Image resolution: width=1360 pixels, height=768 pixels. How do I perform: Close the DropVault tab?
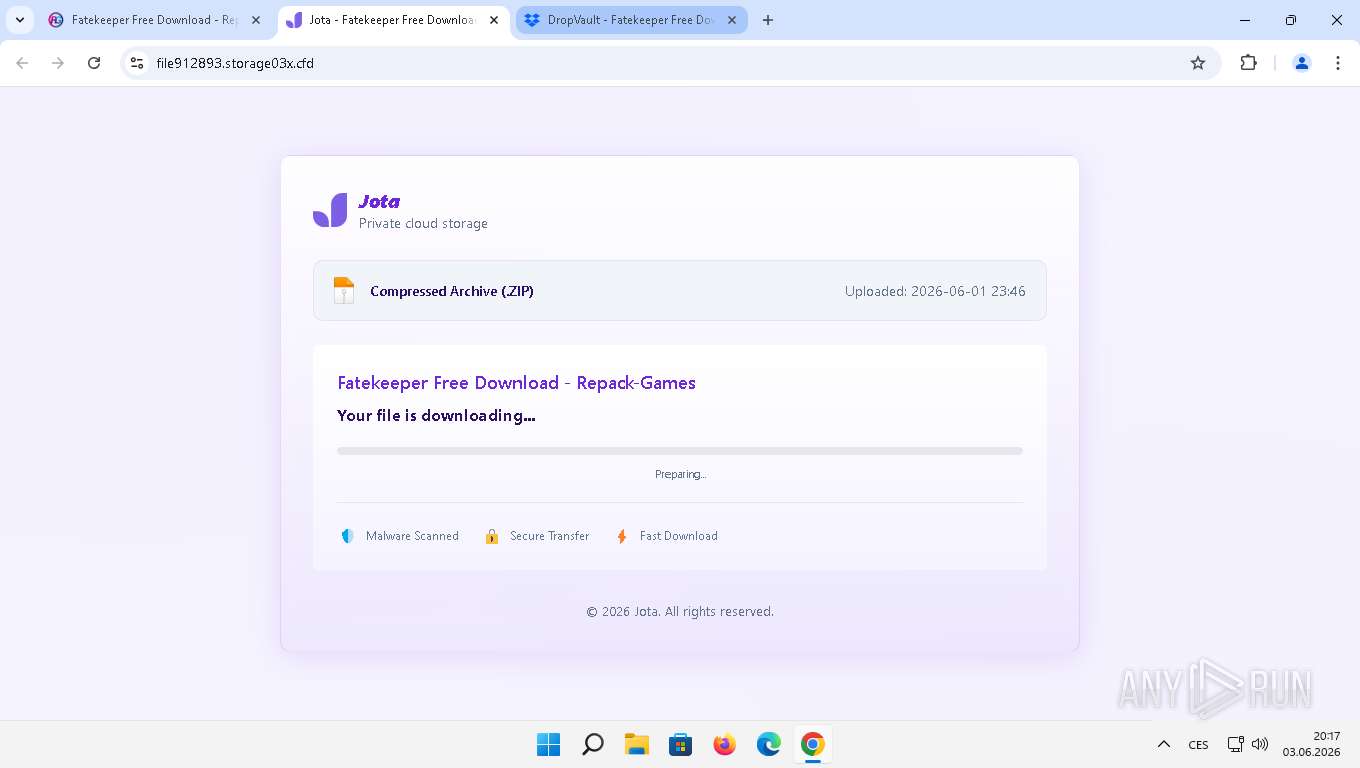(x=731, y=20)
